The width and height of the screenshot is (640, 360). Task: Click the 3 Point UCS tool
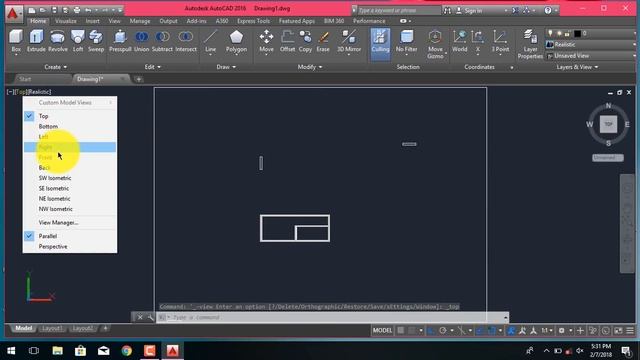[x=500, y=41]
